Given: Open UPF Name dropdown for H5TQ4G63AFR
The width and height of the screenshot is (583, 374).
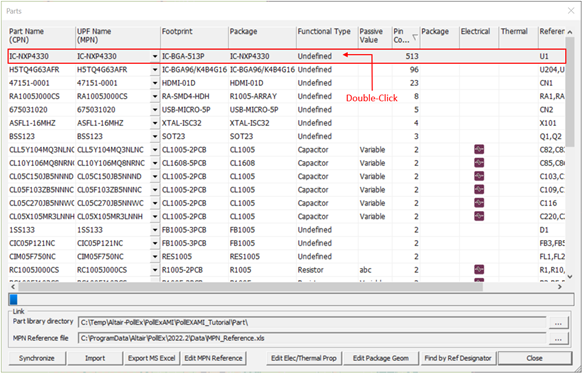Looking at the screenshot, I should click(x=155, y=70).
